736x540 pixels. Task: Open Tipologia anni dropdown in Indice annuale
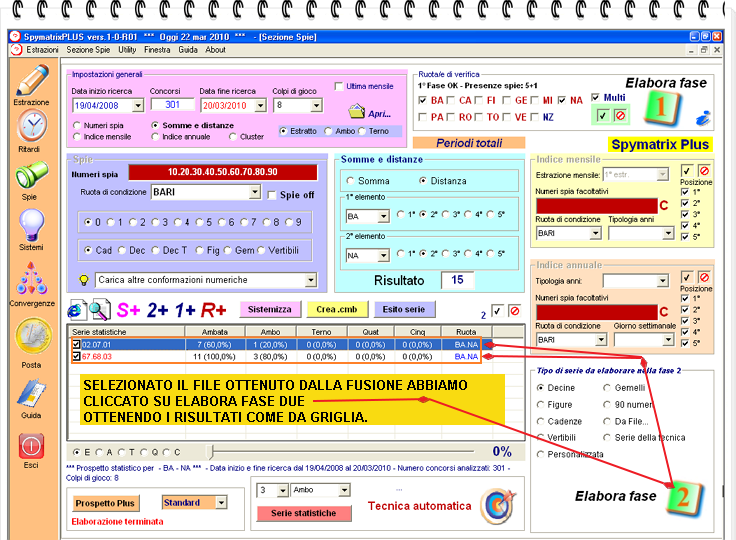tap(663, 281)
